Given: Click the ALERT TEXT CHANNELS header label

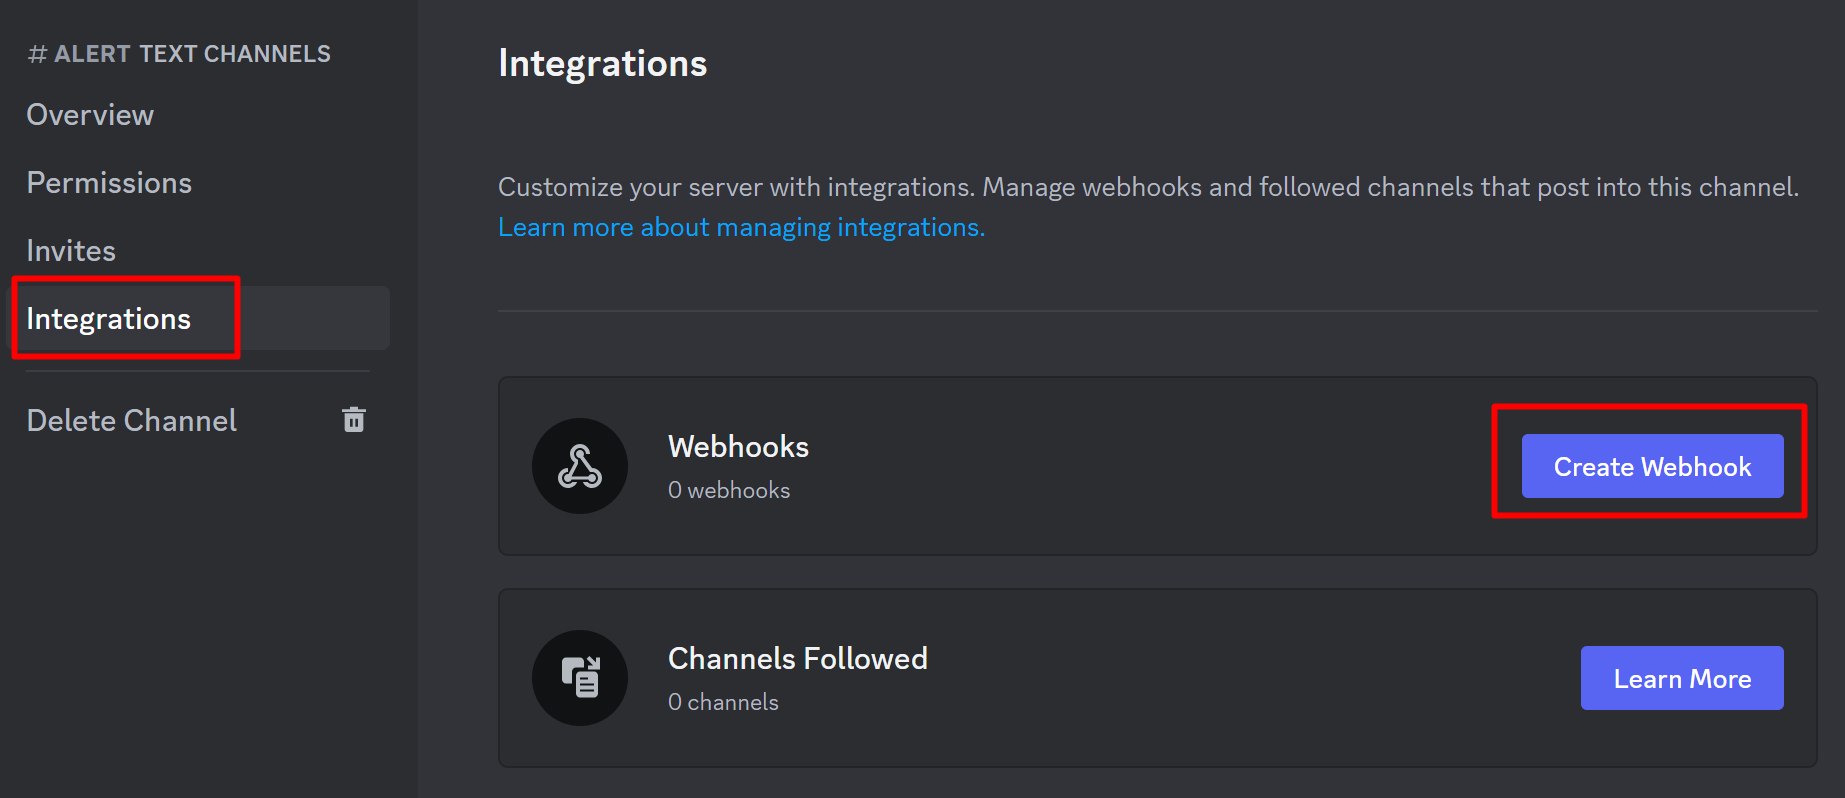Looking at the screenshot, I should coord(179,54).
